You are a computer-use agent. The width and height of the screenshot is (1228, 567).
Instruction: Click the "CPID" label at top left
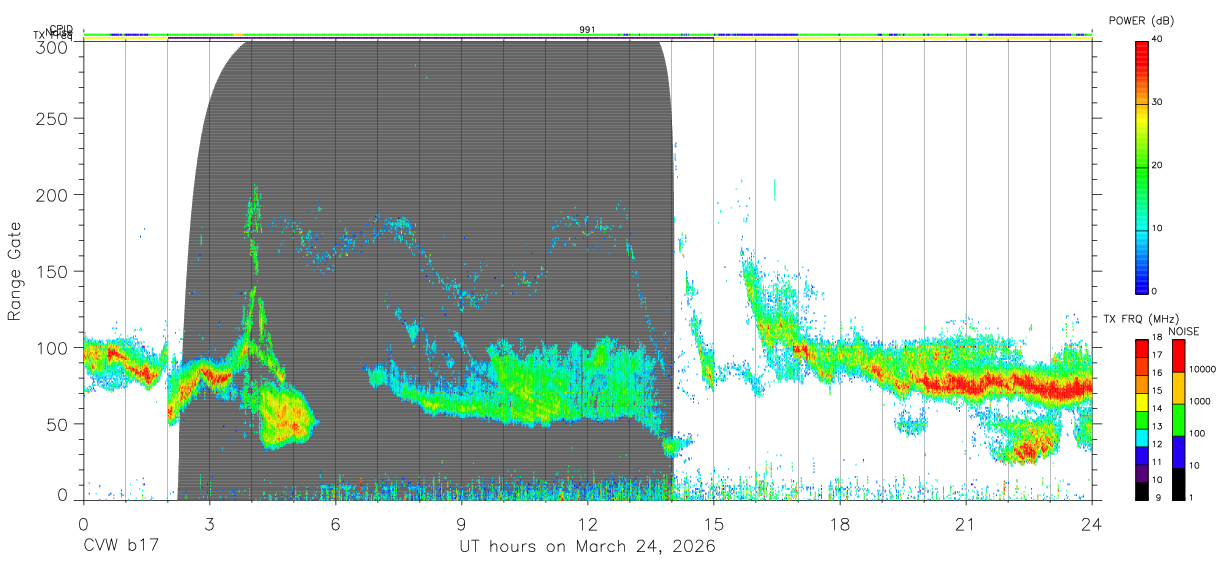click(x=61, y=29)
